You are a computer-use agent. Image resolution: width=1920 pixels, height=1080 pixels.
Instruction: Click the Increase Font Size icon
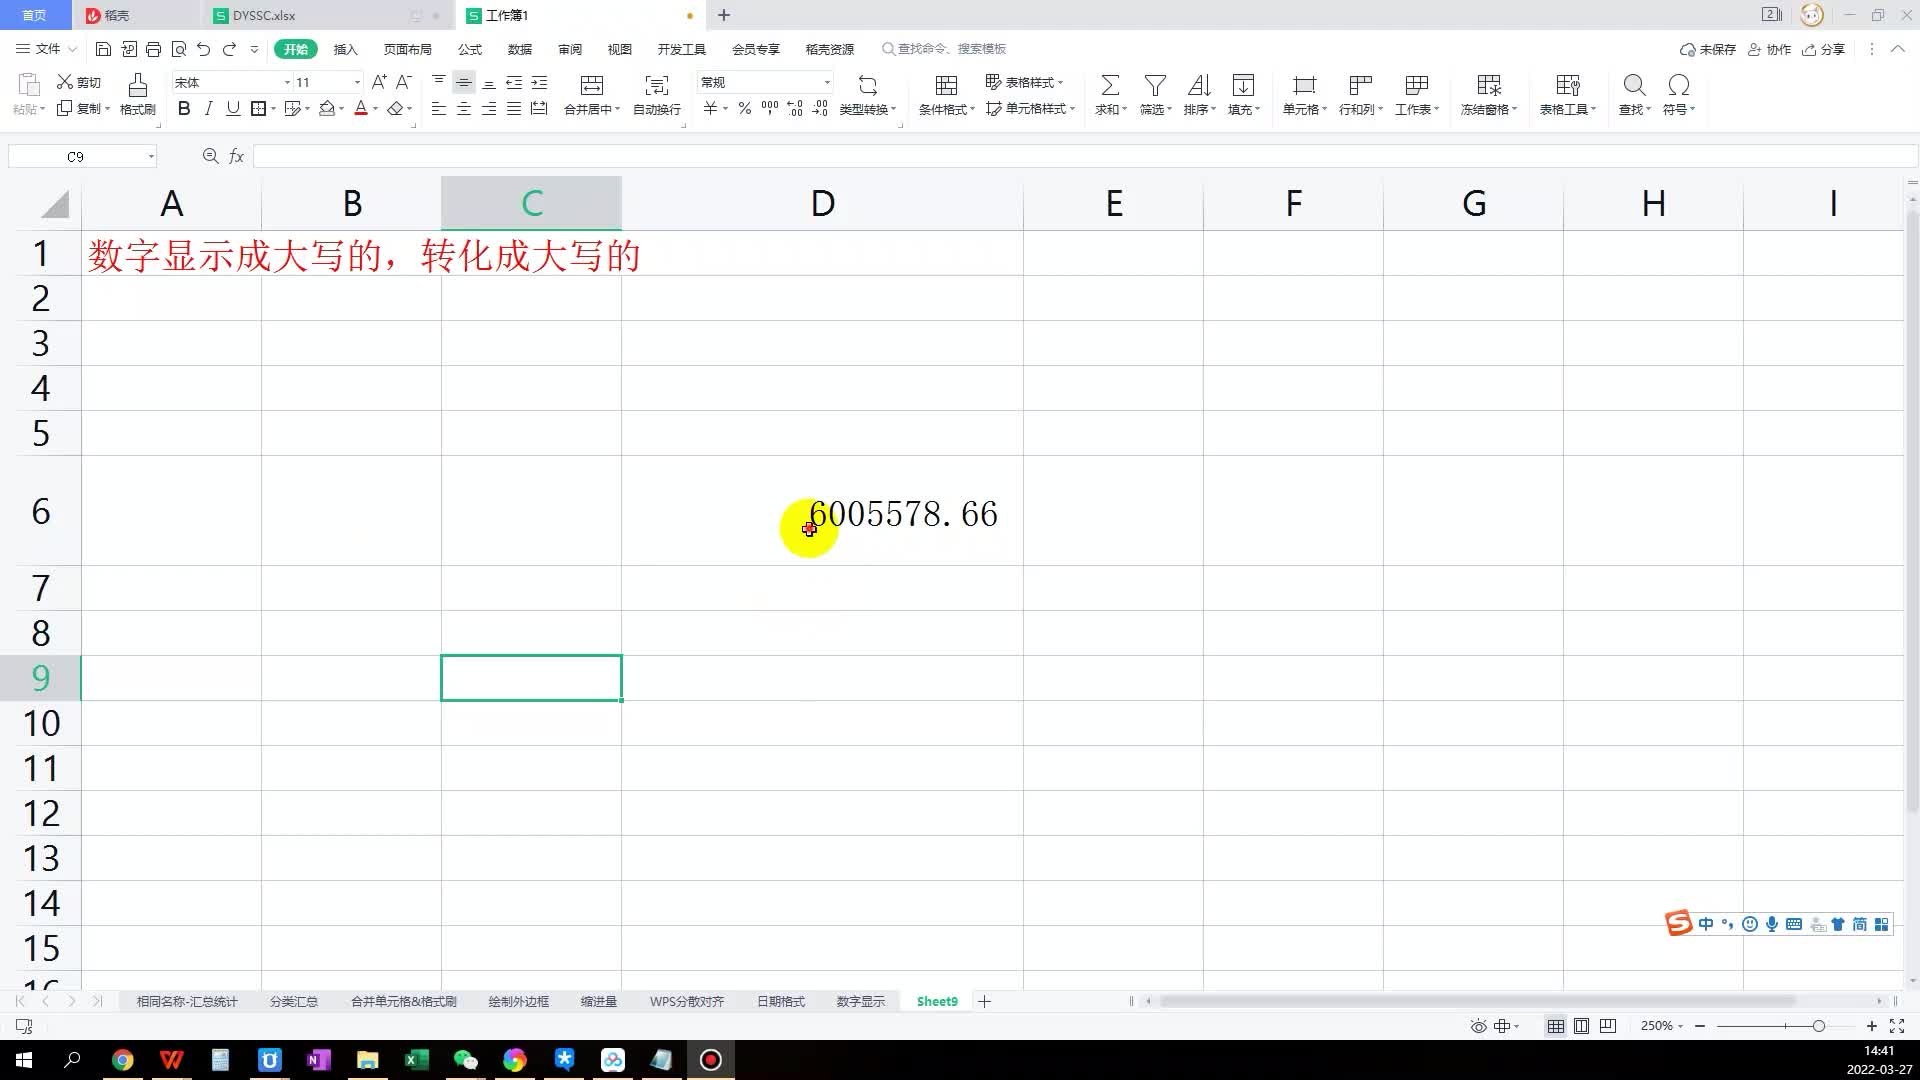[x=379, y=82]
